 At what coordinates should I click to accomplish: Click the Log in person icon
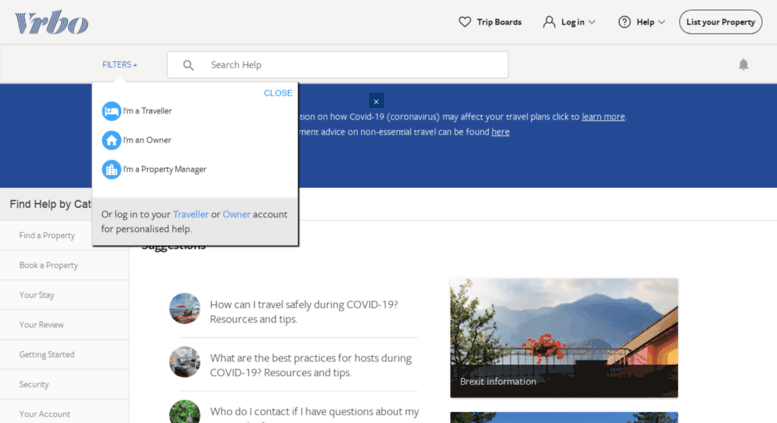tap(549, 22)
